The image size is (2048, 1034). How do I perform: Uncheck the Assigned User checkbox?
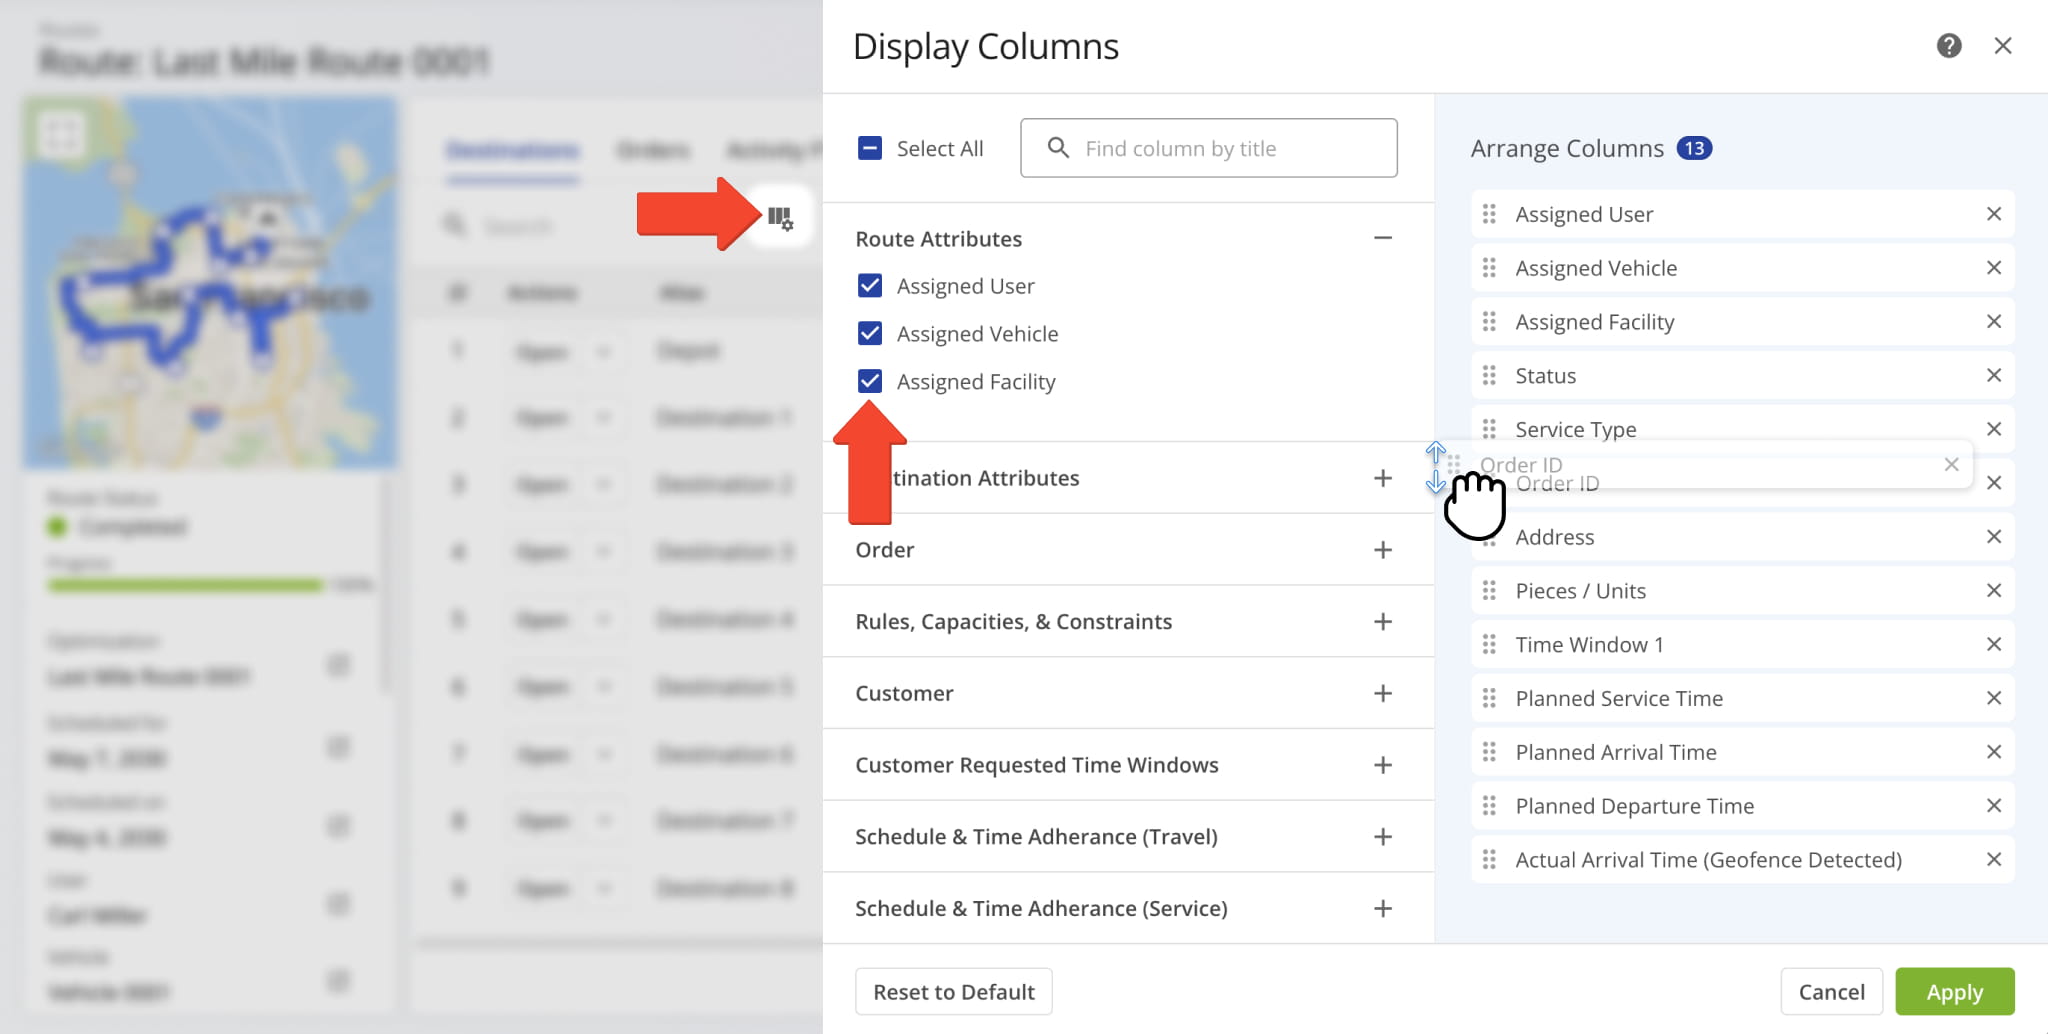[x=870, y=286]
